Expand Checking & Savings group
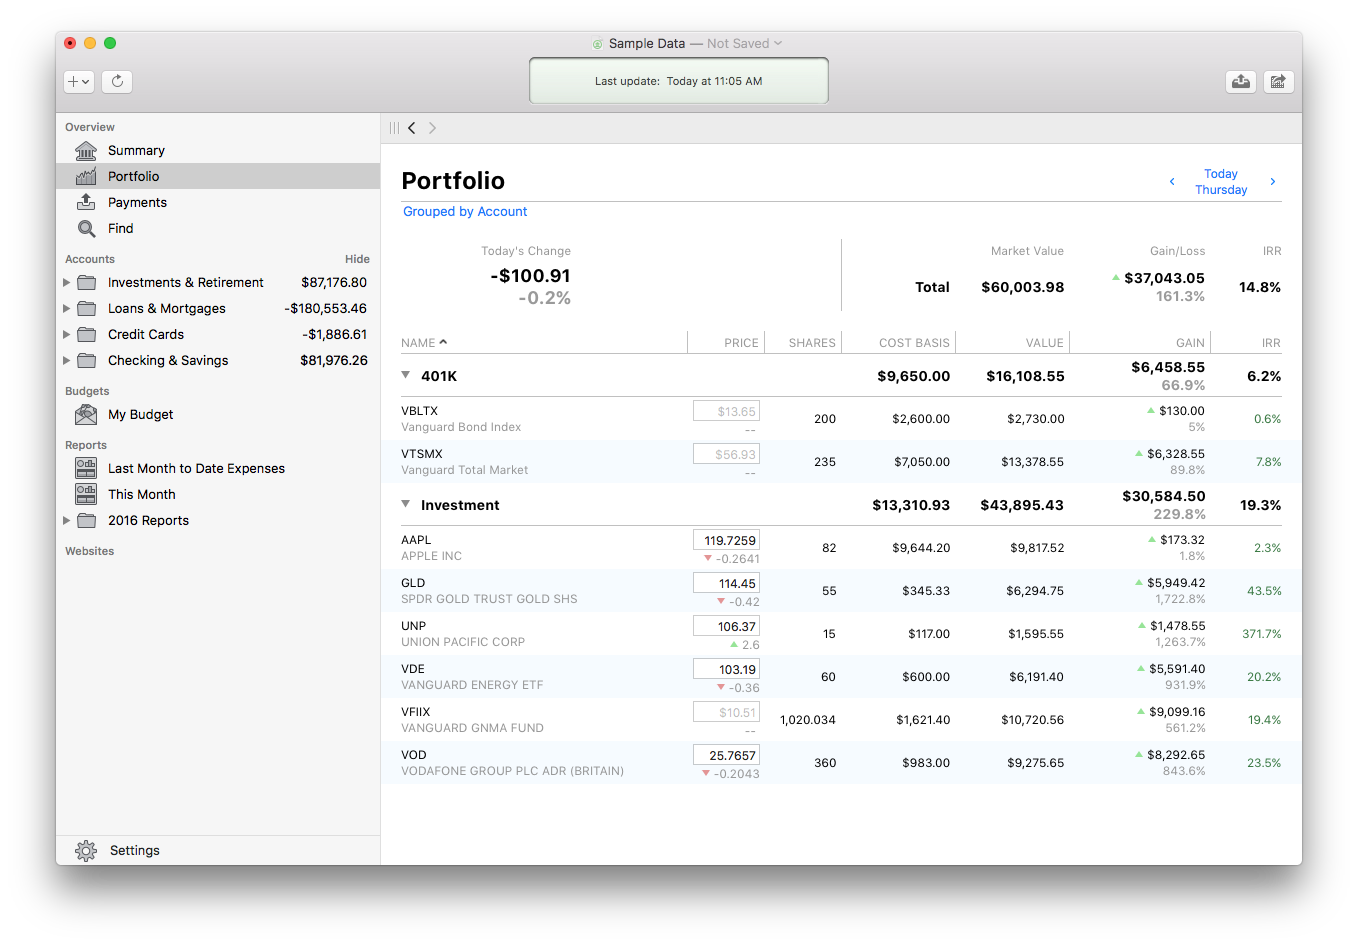 pos(66,360)
